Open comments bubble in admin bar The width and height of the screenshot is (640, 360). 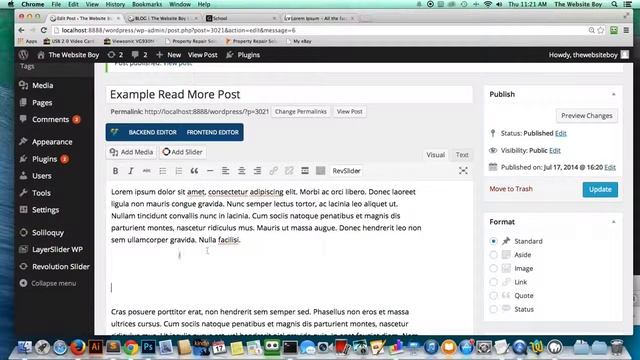[x=139, y=55]
